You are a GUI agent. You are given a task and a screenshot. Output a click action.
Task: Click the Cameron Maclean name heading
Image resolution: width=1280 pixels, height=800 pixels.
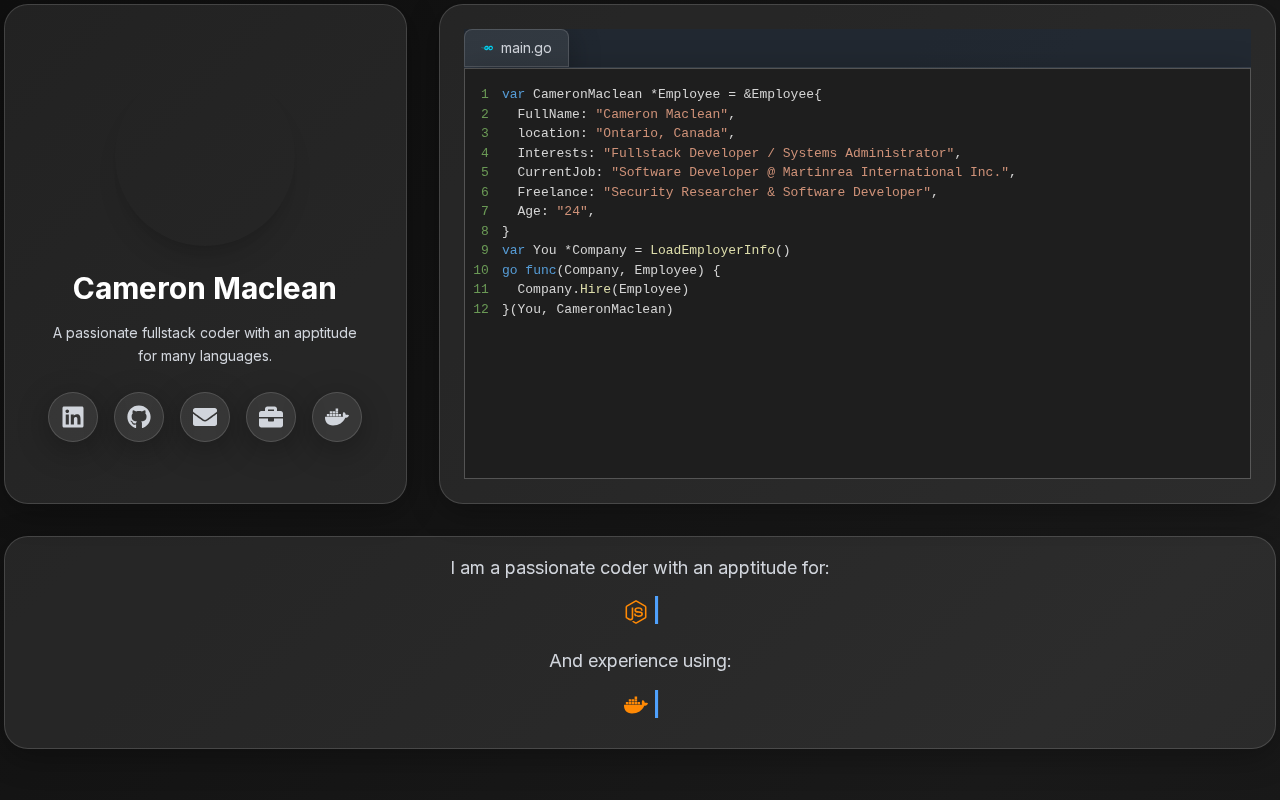click(205, 288)
